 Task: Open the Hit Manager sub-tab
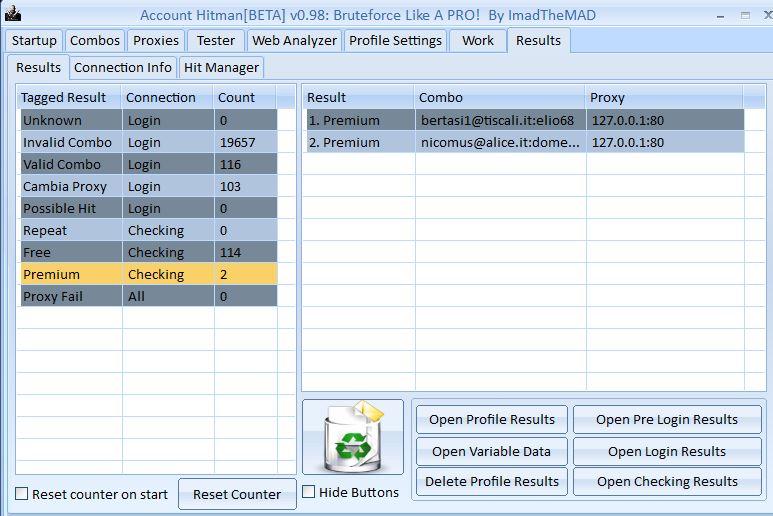pyautogui.click(x=221, y=68)
